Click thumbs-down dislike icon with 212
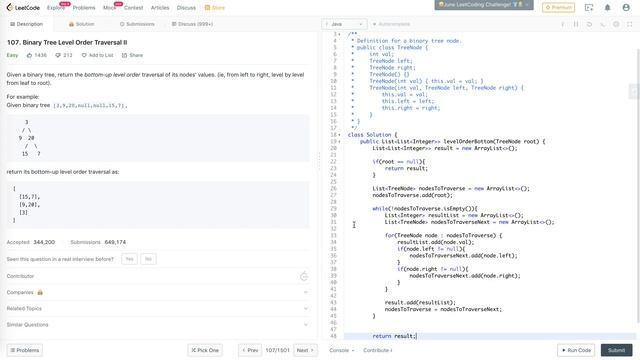640x360 pixels. (x=58, y=55)
